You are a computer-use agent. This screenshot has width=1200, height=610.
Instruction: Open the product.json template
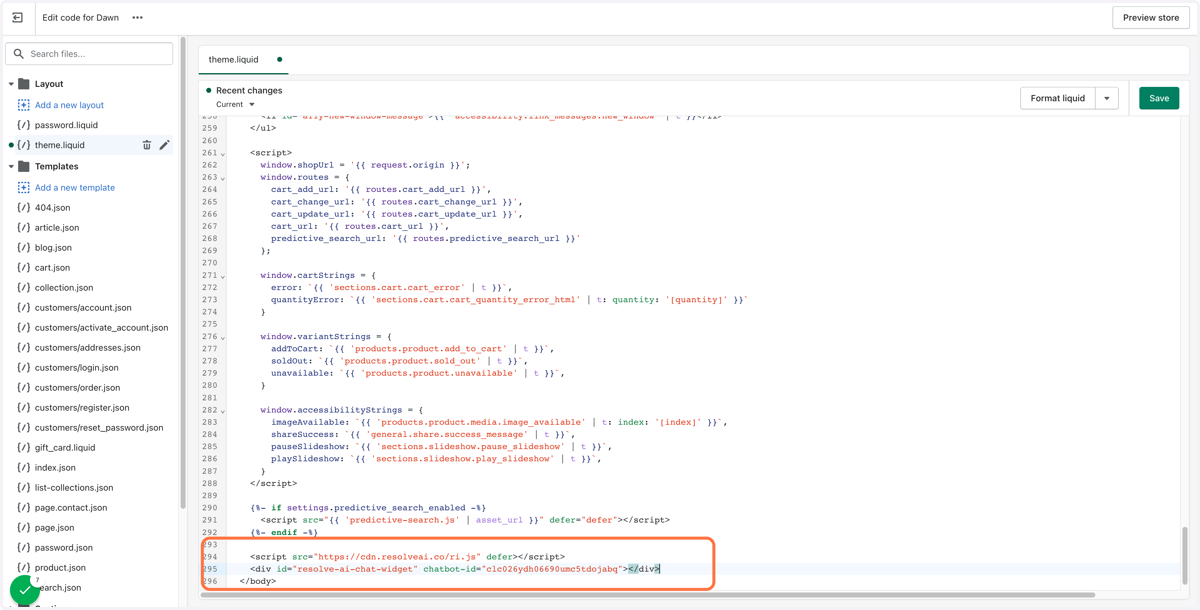[60, 567]
